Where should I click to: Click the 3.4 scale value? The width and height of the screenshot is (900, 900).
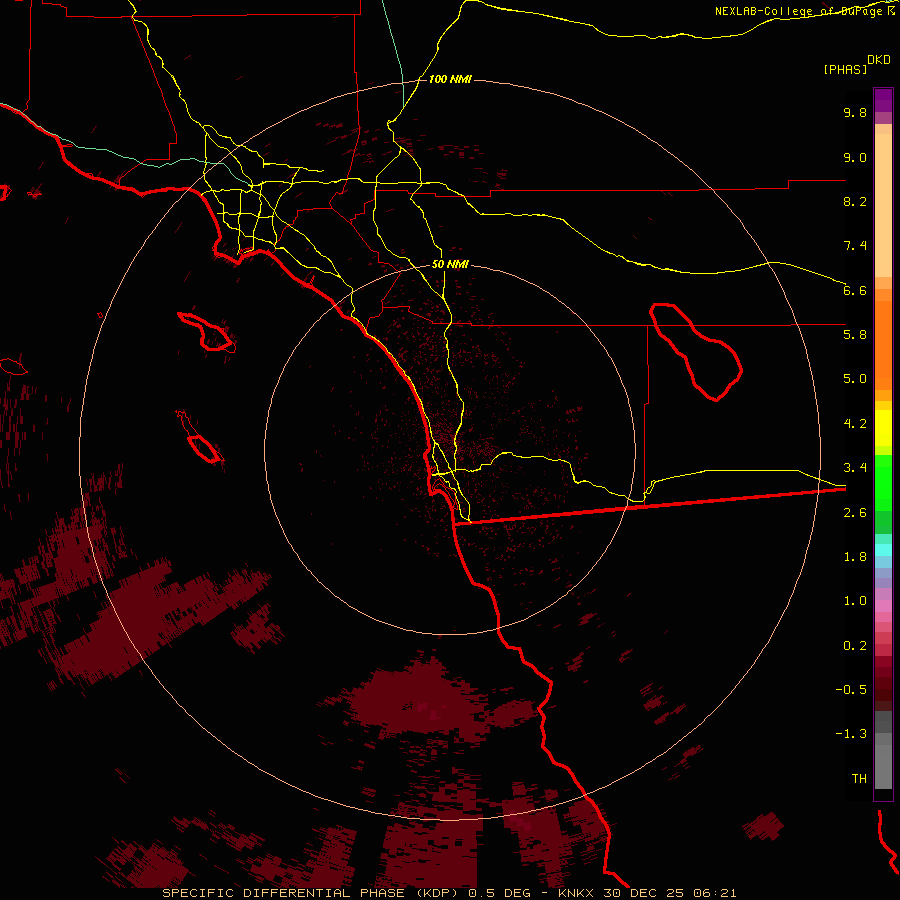[x=855, y=468]
